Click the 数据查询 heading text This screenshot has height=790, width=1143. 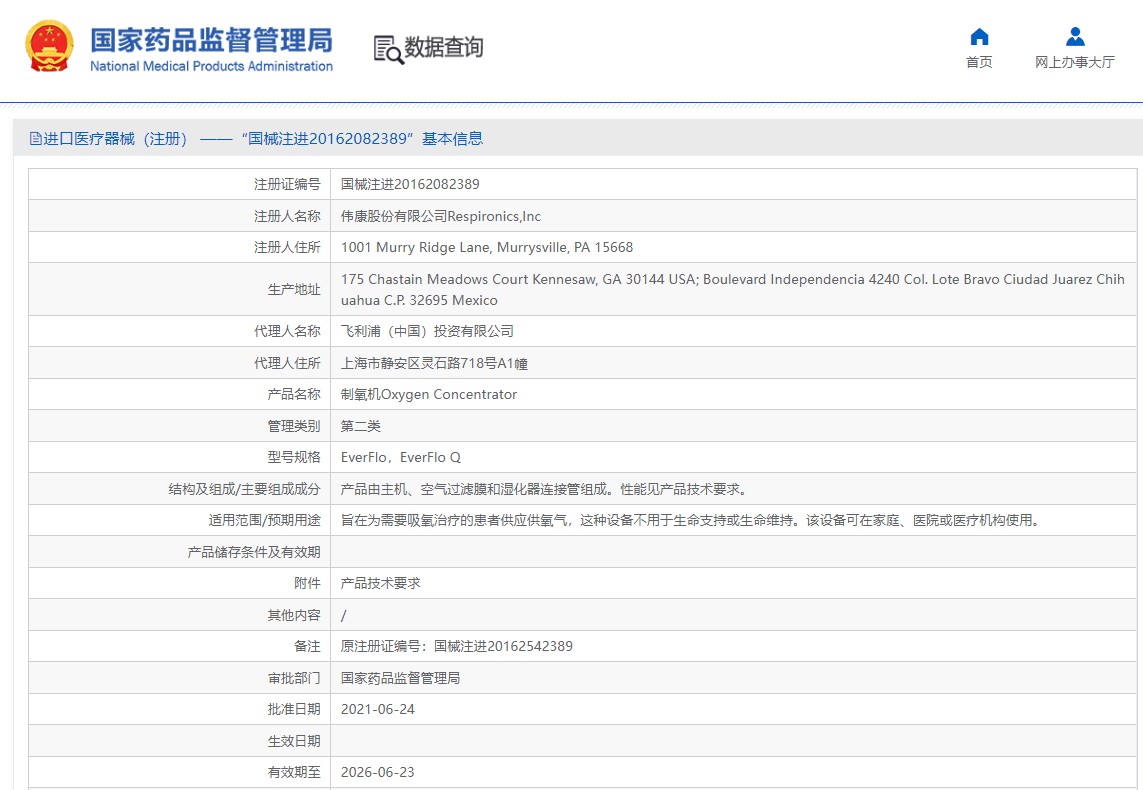pos(444,48)
